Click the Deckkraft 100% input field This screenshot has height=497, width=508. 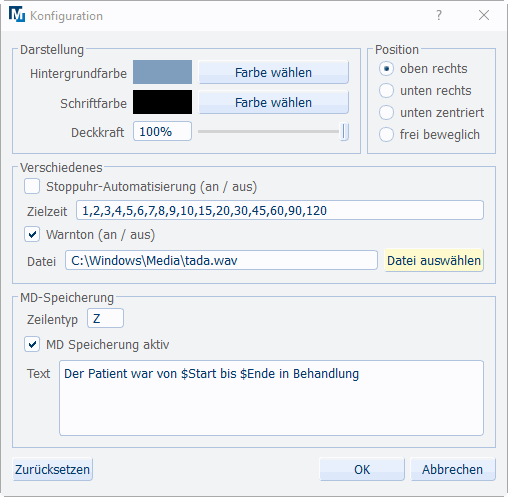click(162, 131)
